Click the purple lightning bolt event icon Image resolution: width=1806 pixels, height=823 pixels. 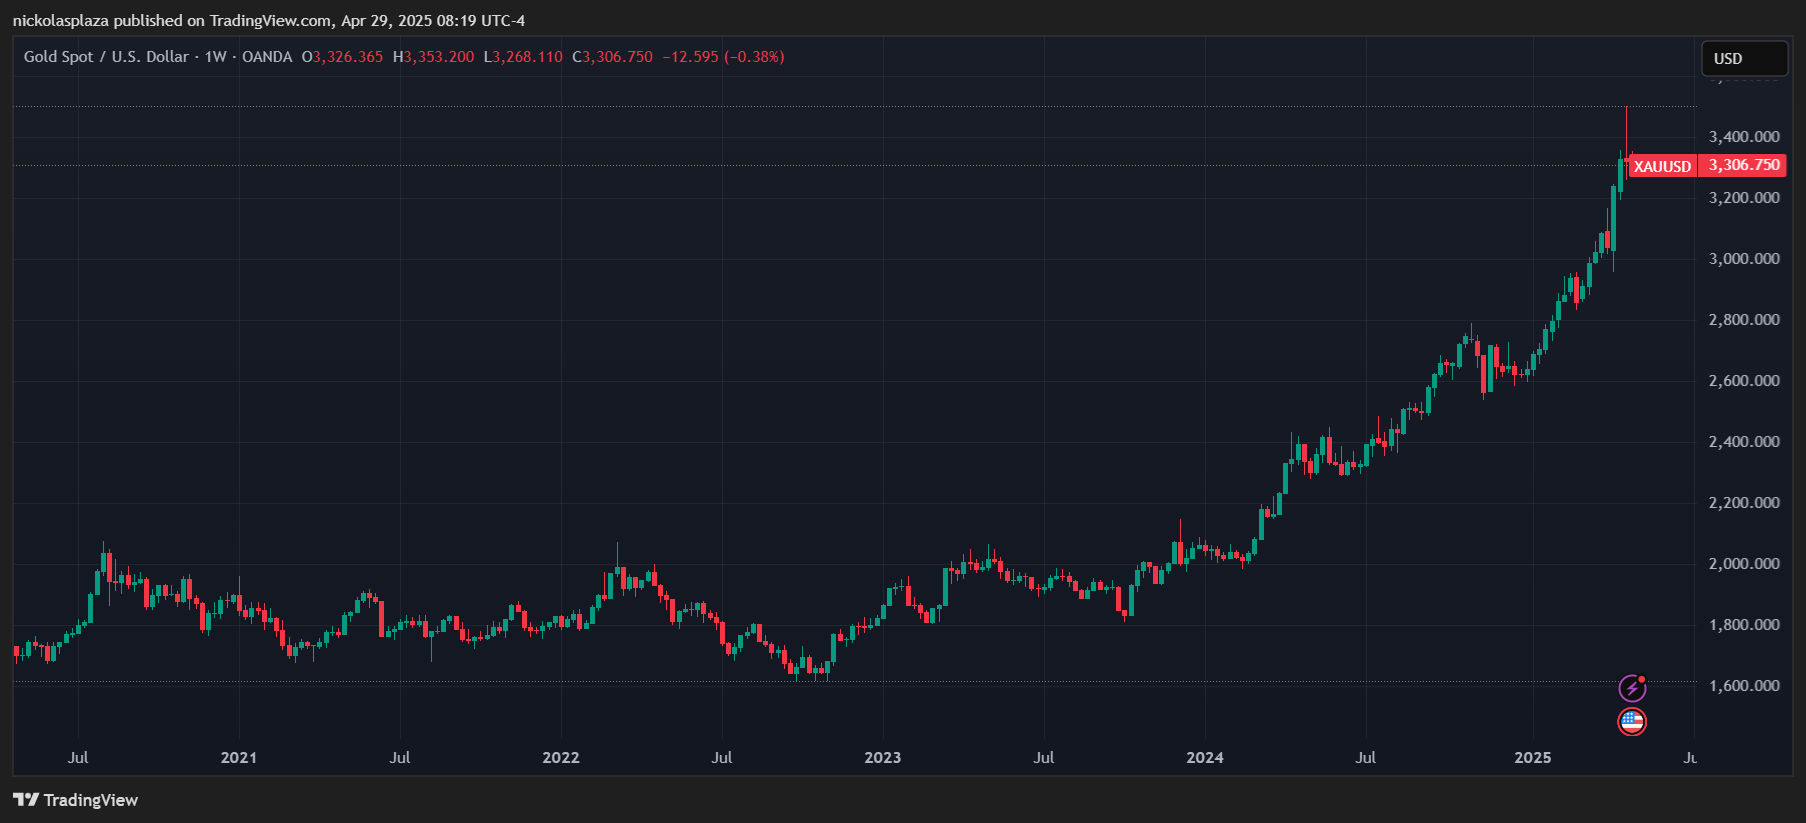pyautogui.click(x=1632, y=688)
